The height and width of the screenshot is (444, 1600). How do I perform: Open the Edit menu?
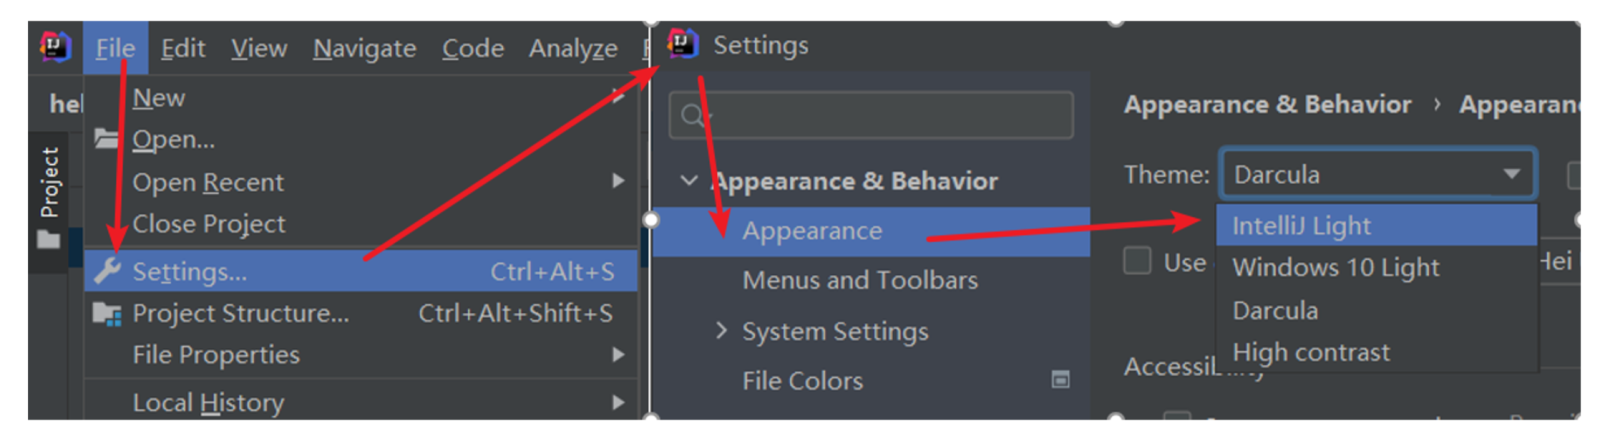tap(183, 48)
